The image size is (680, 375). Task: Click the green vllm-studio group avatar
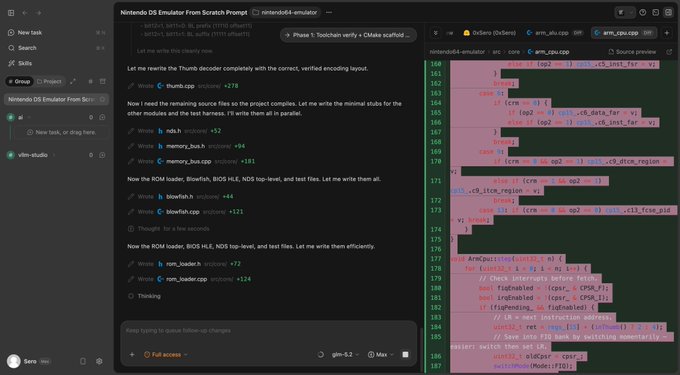[11, 155]
